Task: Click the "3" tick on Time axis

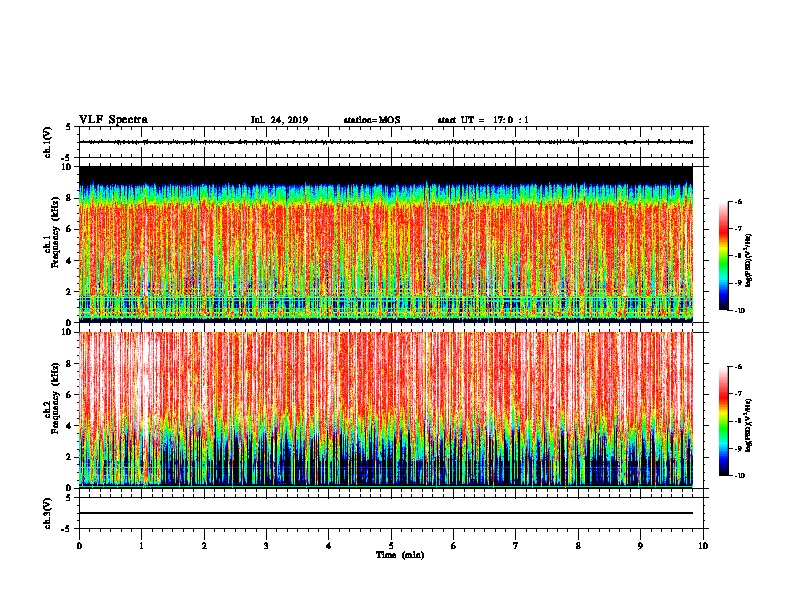Action: (266, 546)
